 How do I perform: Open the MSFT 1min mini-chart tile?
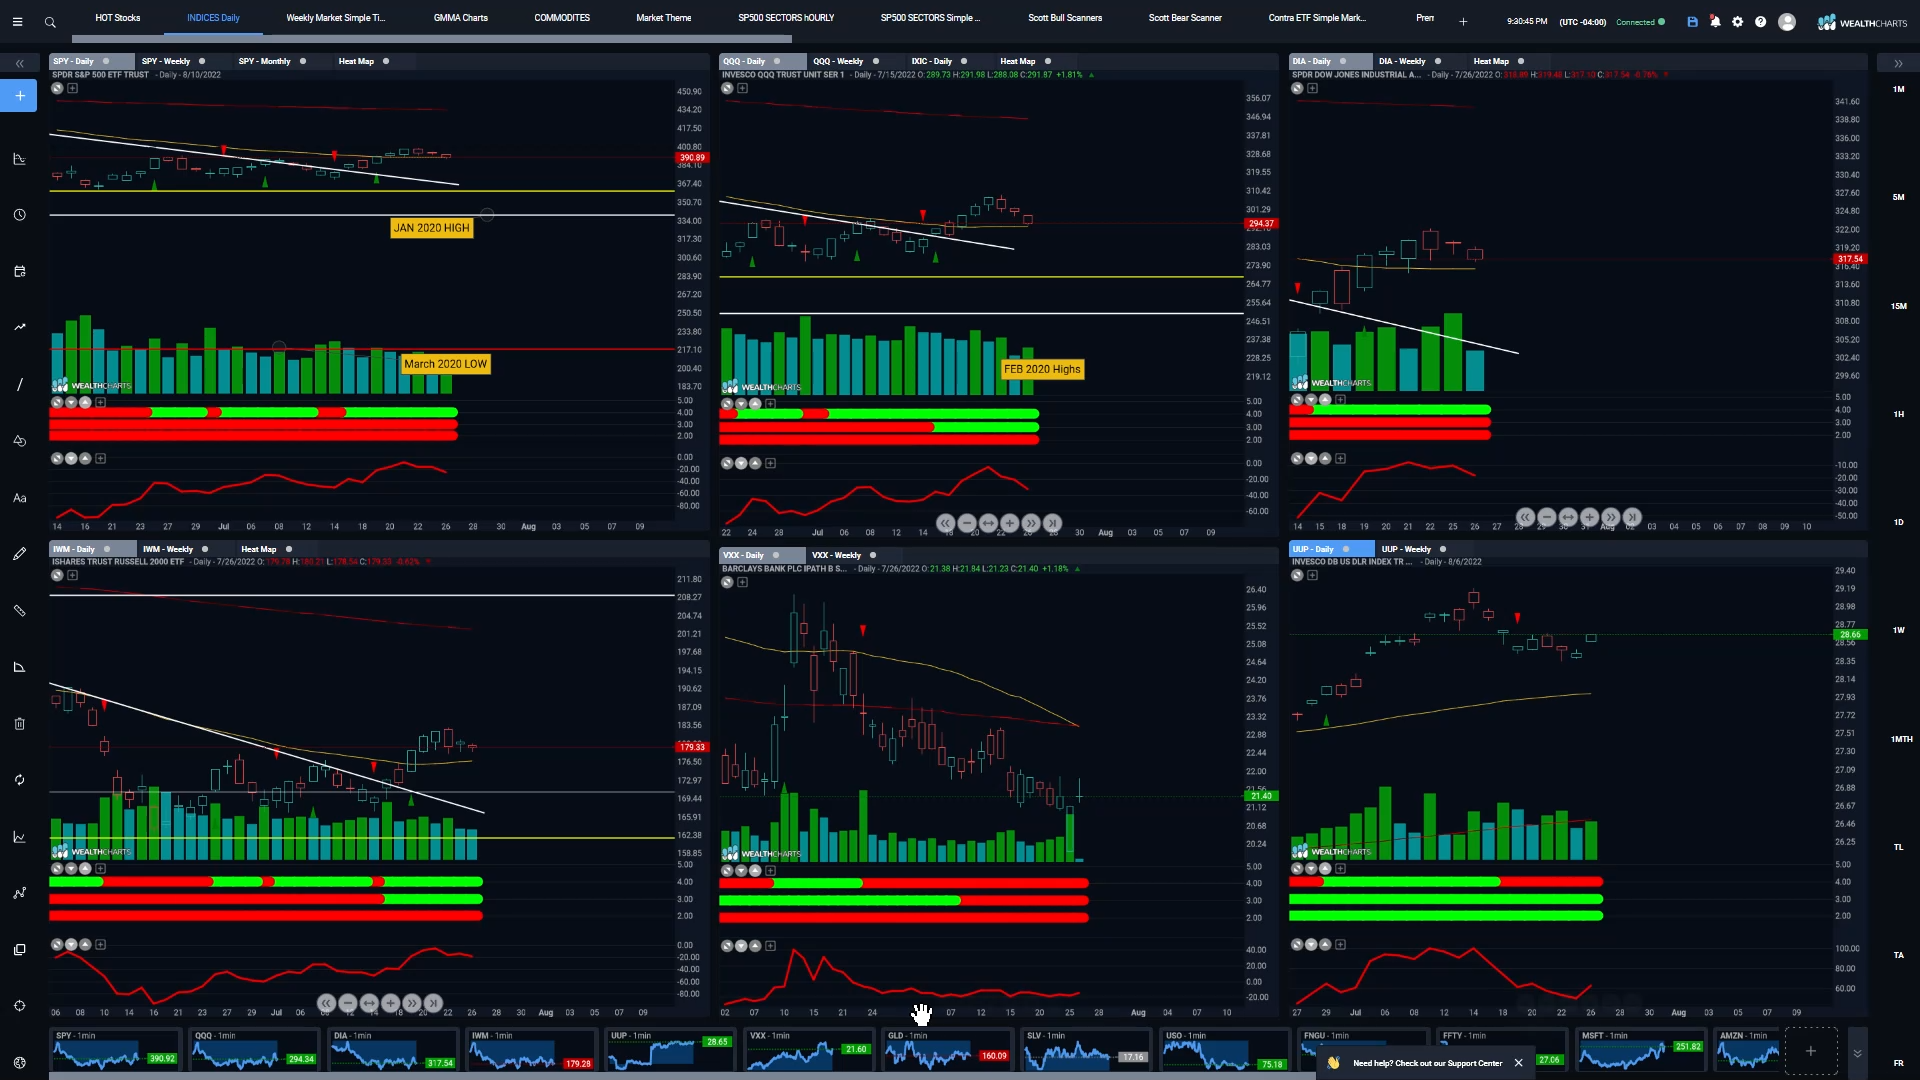click(1640, 1051)
